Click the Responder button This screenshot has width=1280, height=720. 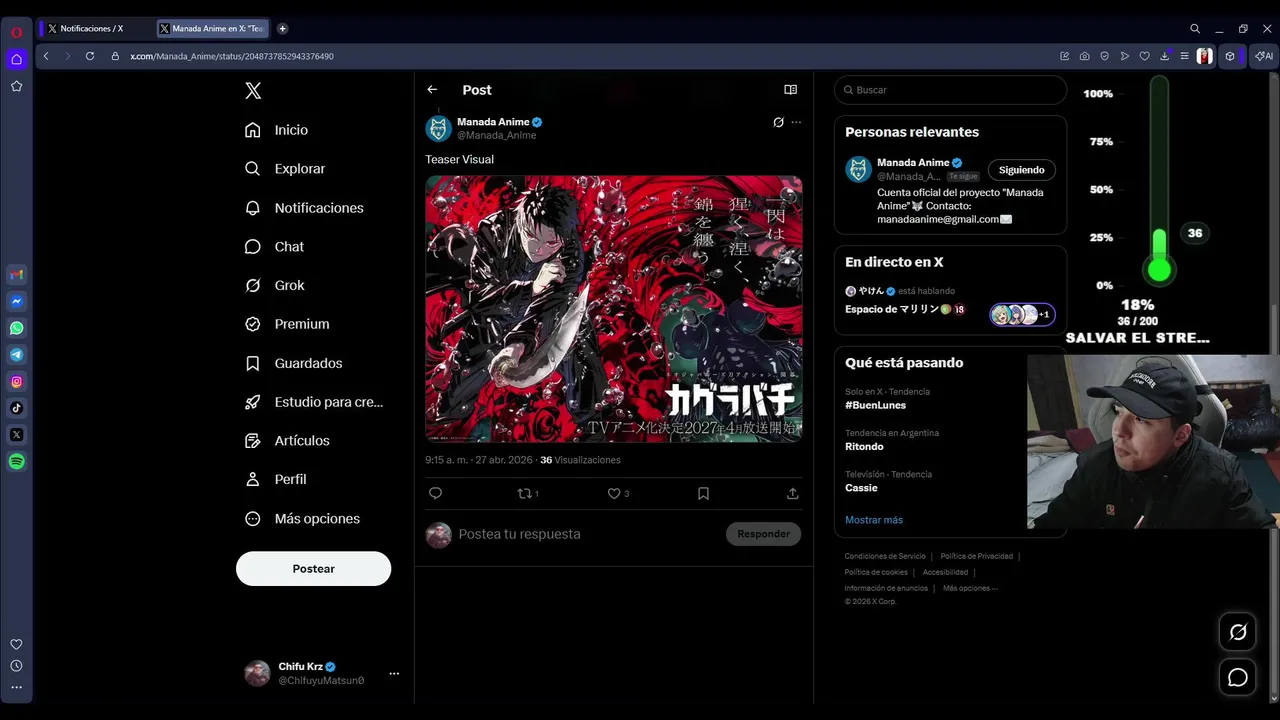point(763,534)
